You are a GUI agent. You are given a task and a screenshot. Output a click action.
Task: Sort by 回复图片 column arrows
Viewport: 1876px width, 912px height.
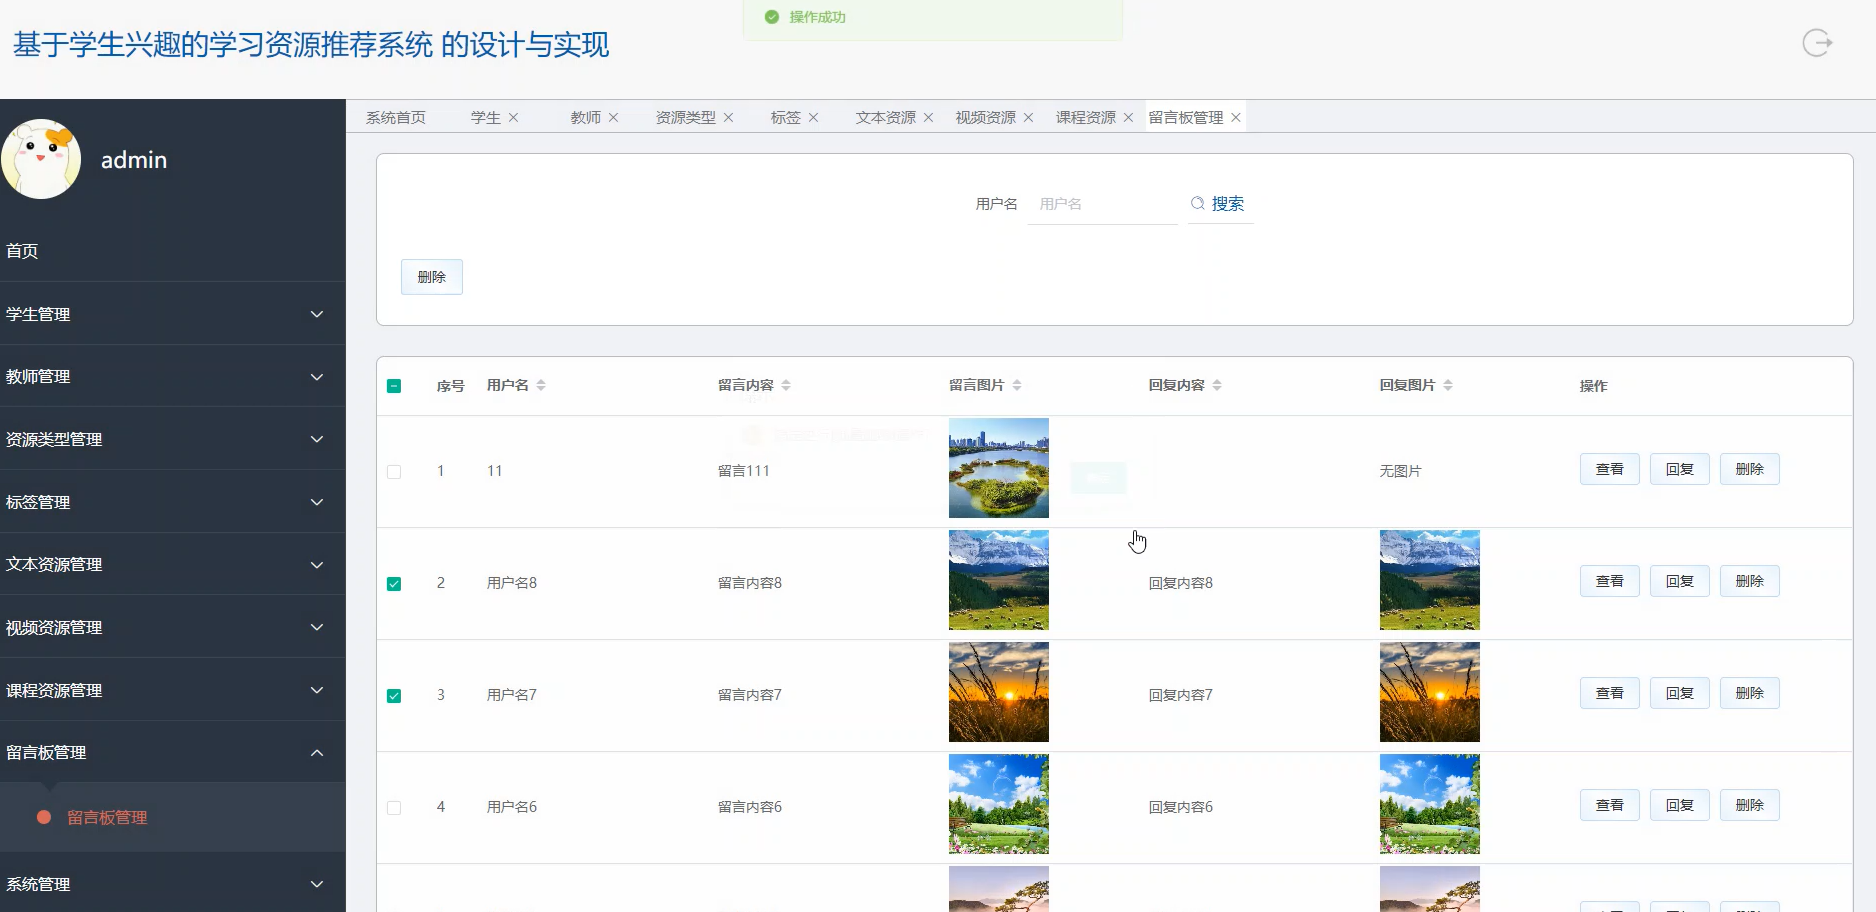(x=1448, y=385)
